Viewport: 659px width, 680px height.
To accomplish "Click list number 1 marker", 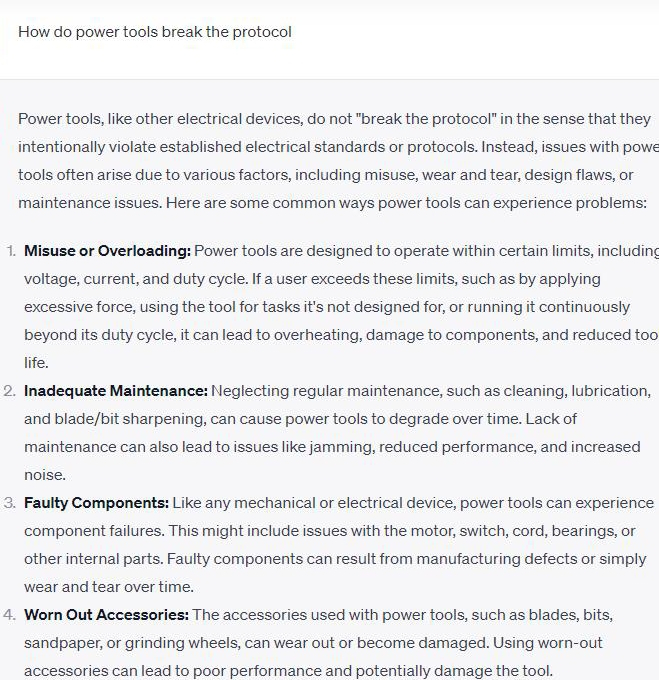I will 11,251.
